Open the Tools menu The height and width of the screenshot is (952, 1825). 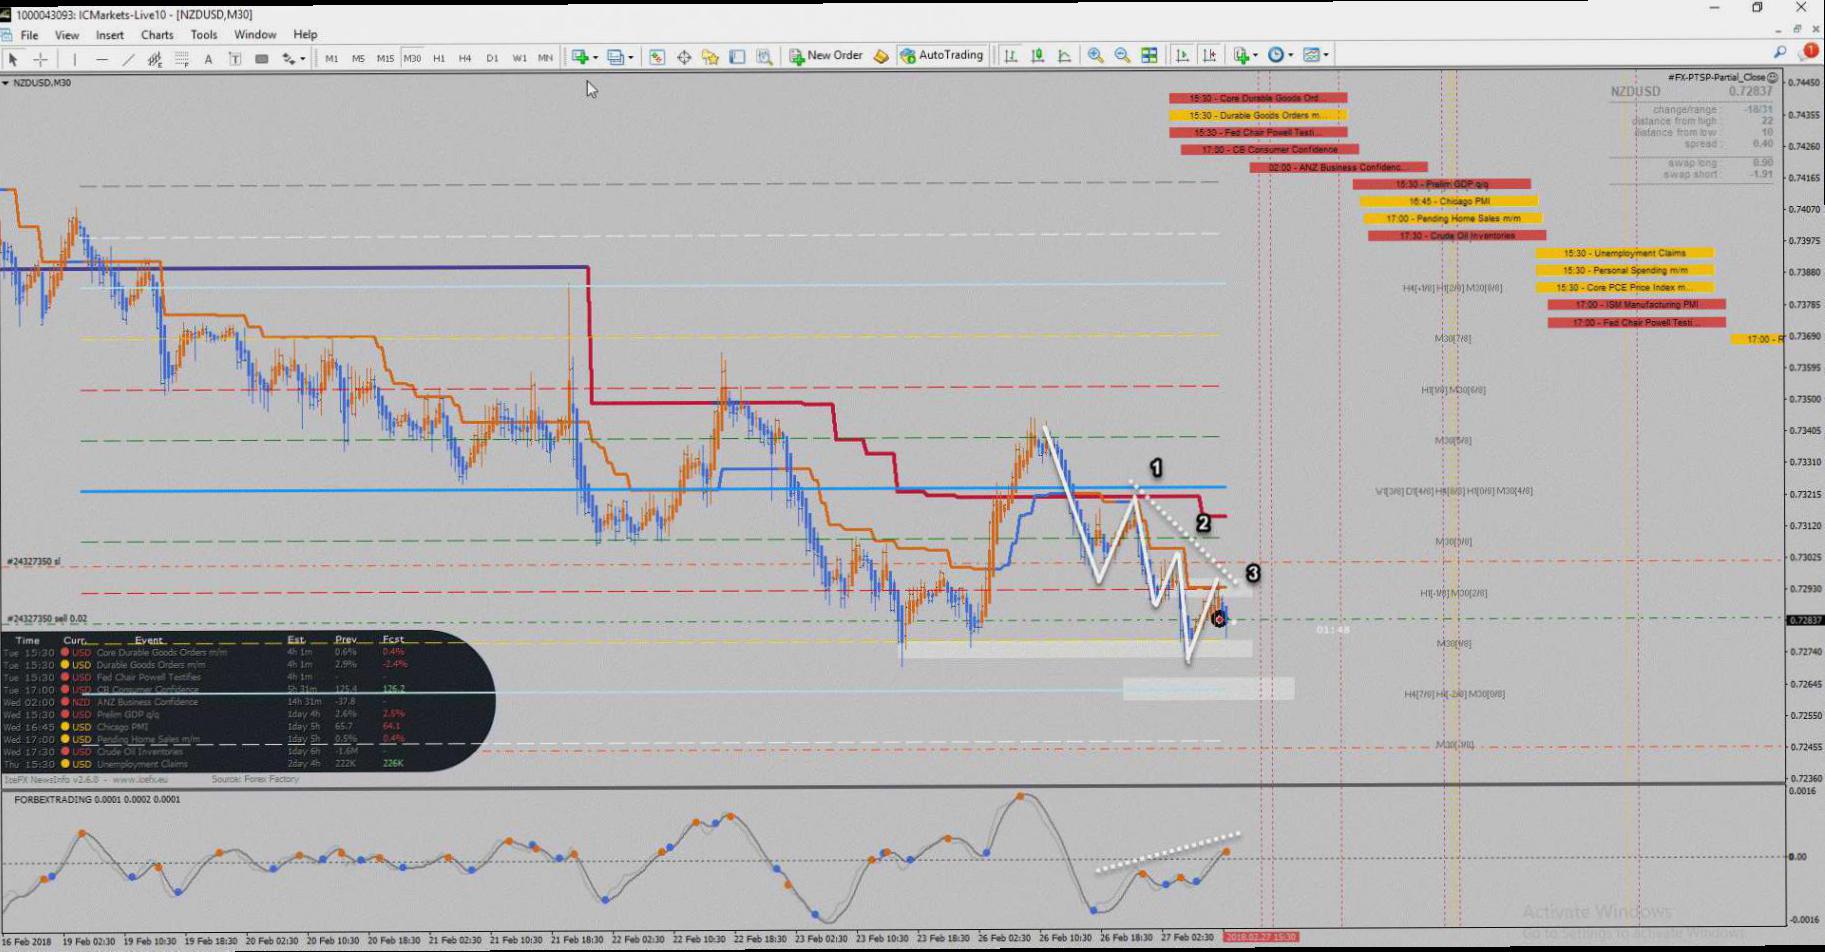204,35
